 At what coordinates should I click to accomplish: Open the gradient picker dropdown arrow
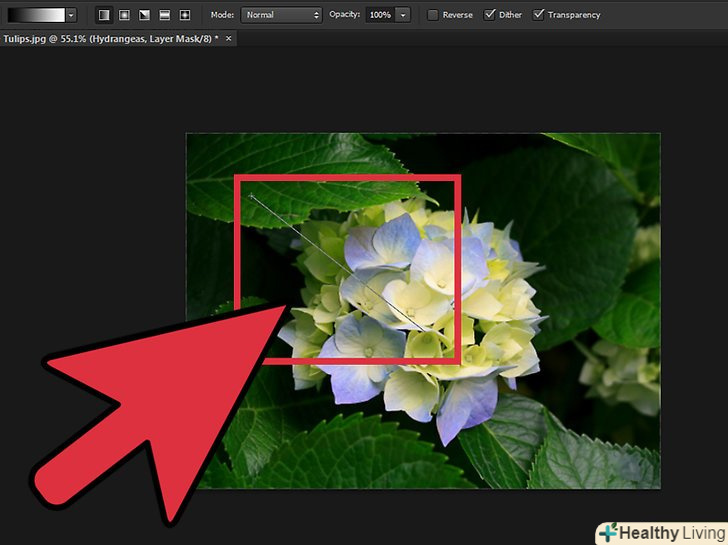[71, 15]
